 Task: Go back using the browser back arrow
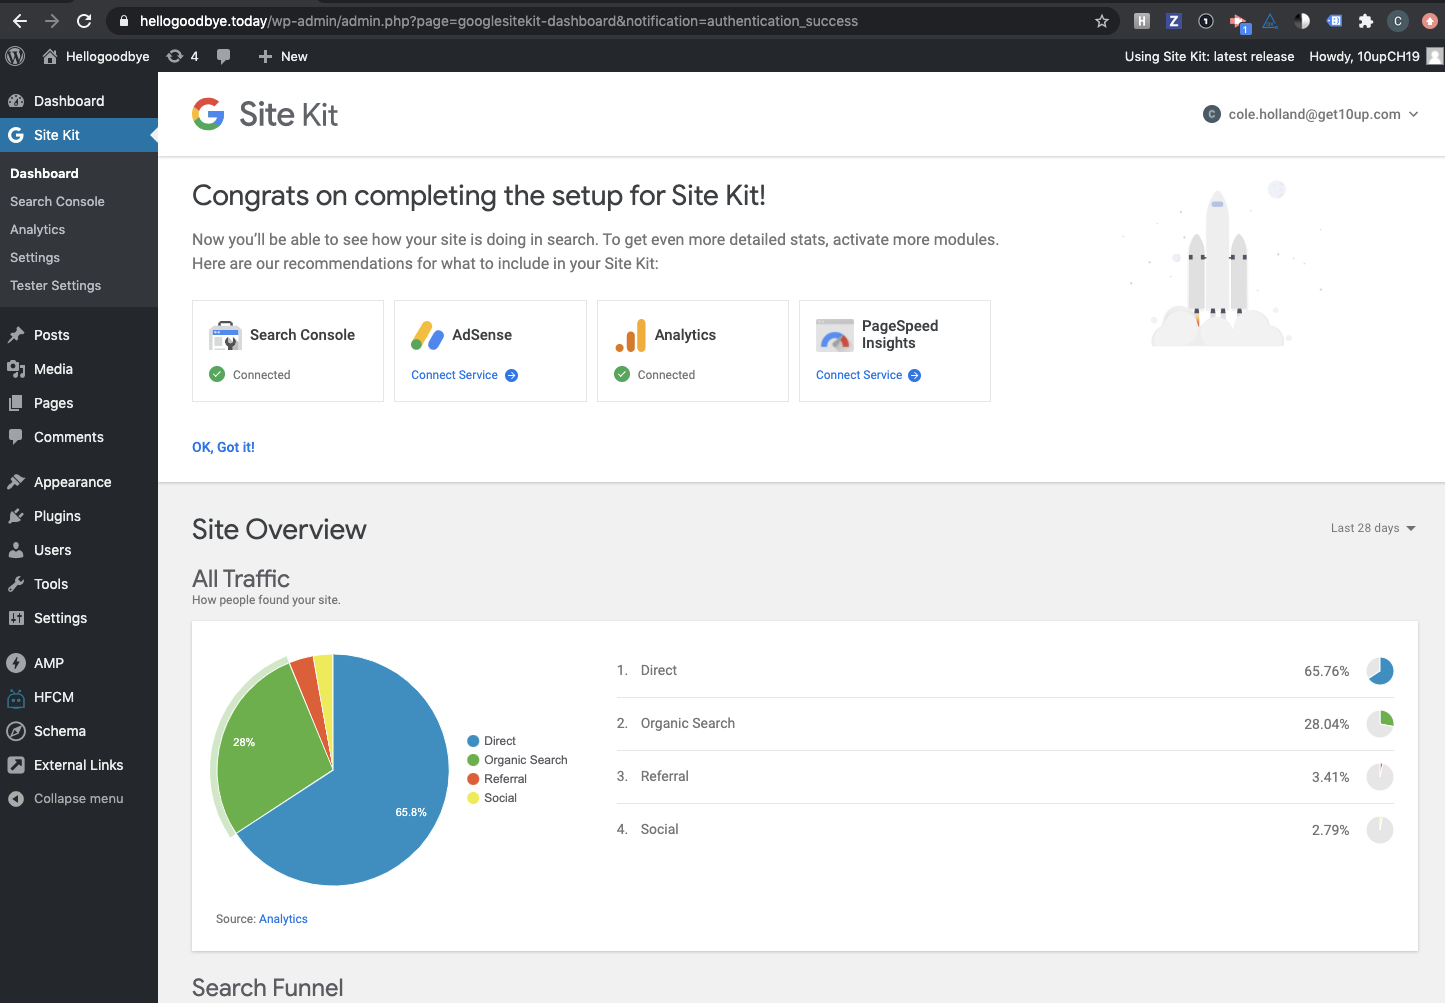(20, 21)
